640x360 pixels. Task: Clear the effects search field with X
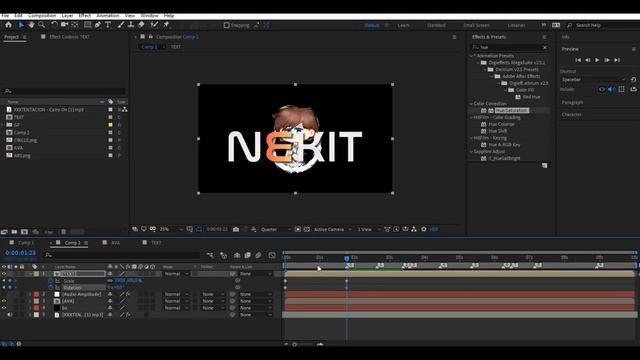click(545, 47)
